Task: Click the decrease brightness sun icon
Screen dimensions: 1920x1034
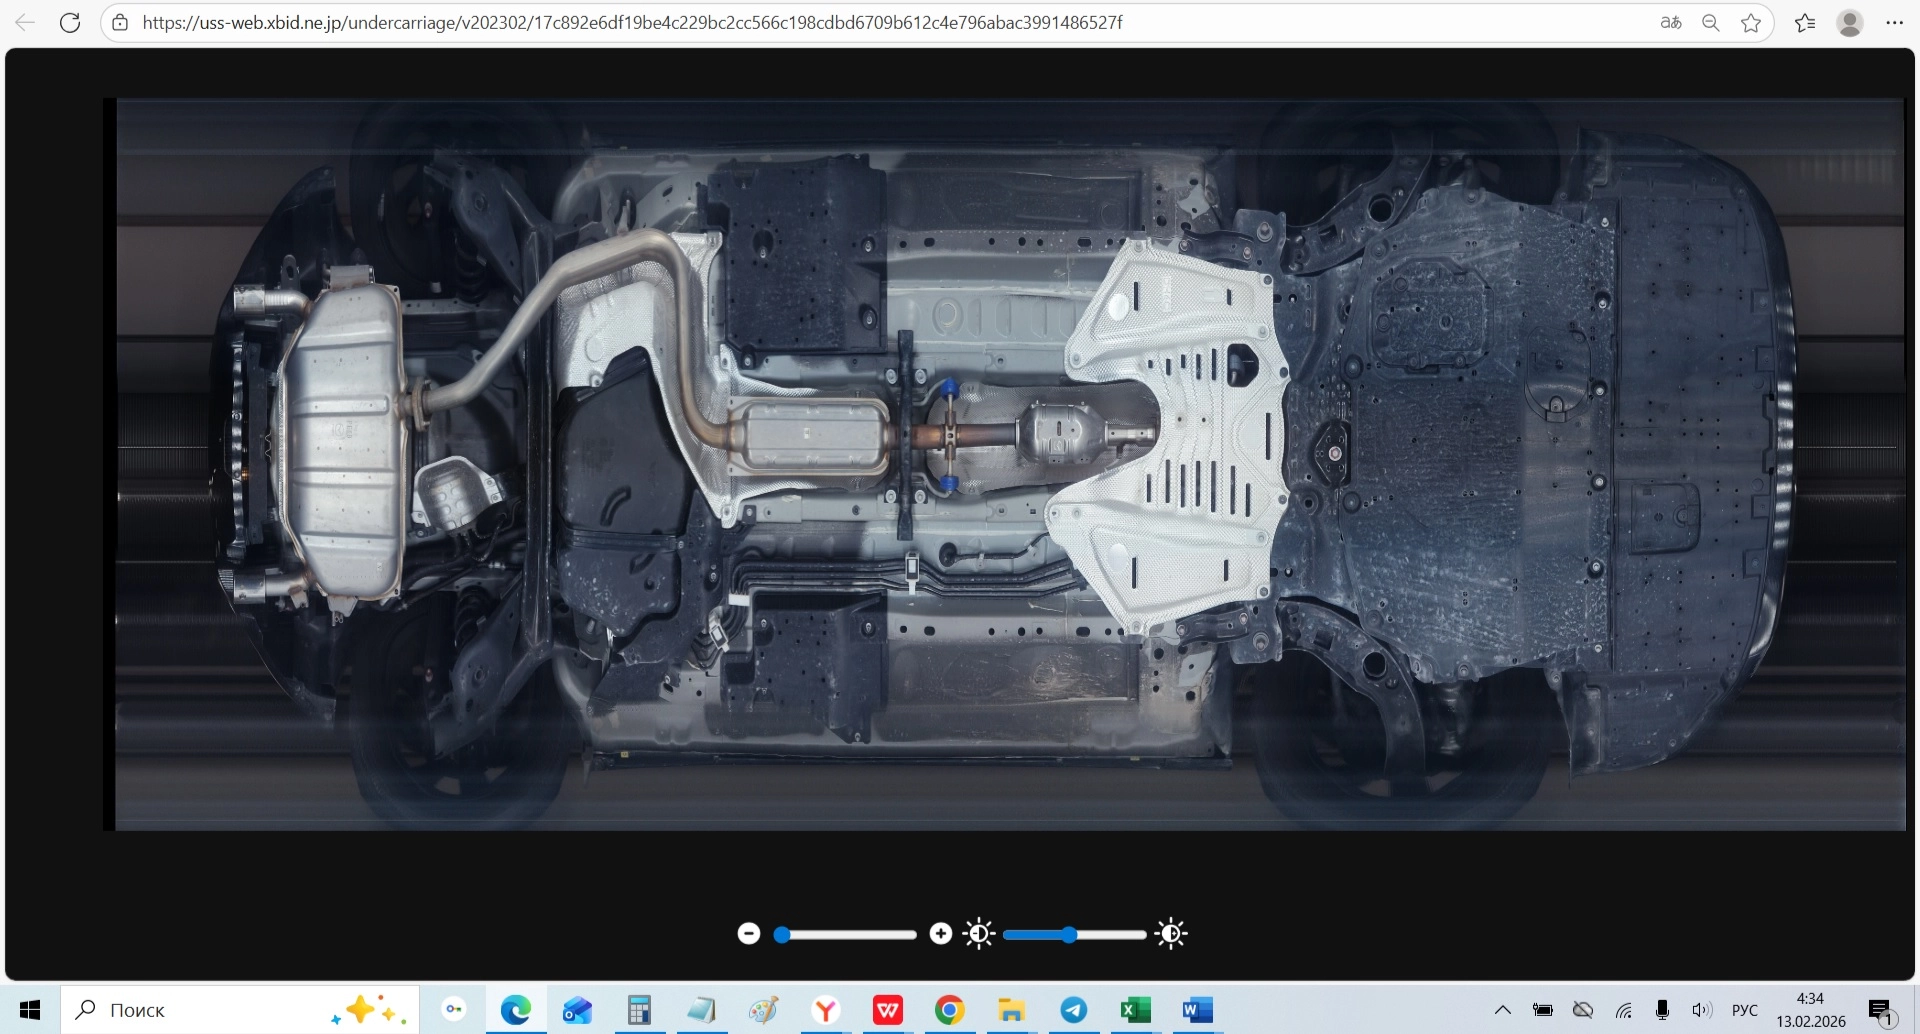Action: coord(978,934)
